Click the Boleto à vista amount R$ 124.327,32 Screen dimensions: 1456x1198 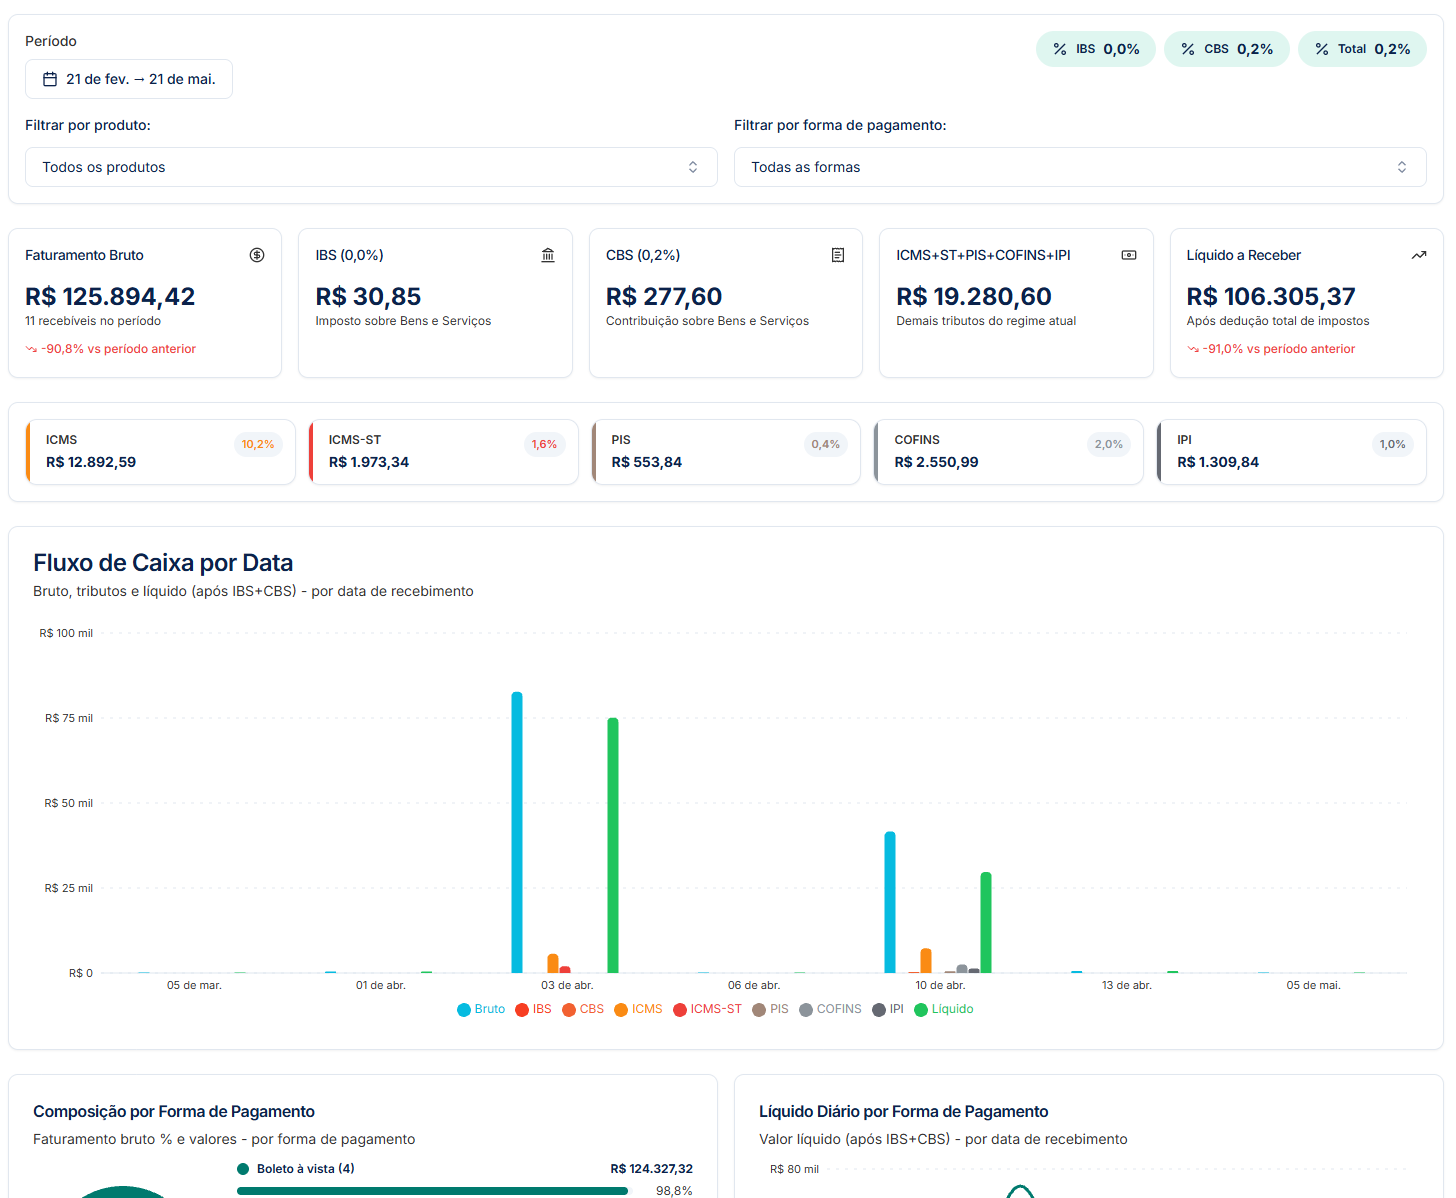pyautogui.click(x=652, y=1169)
